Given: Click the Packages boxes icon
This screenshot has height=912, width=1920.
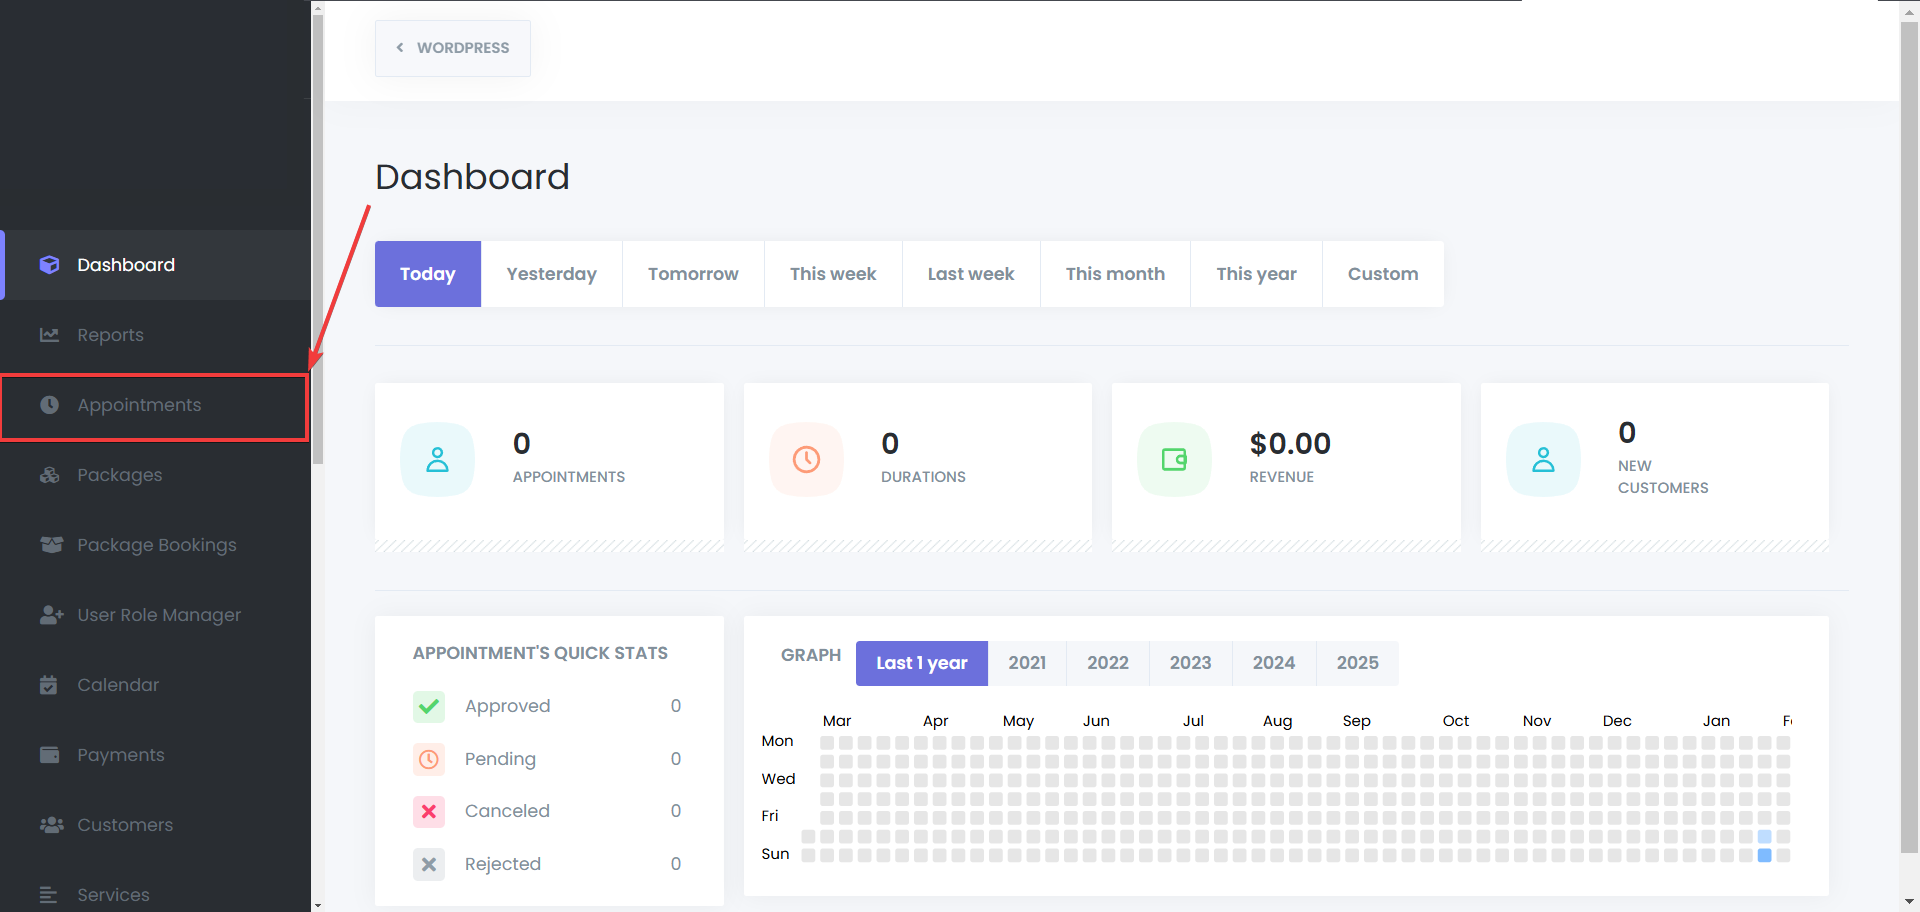Looking at the screenshot, I should click(49, 475).
